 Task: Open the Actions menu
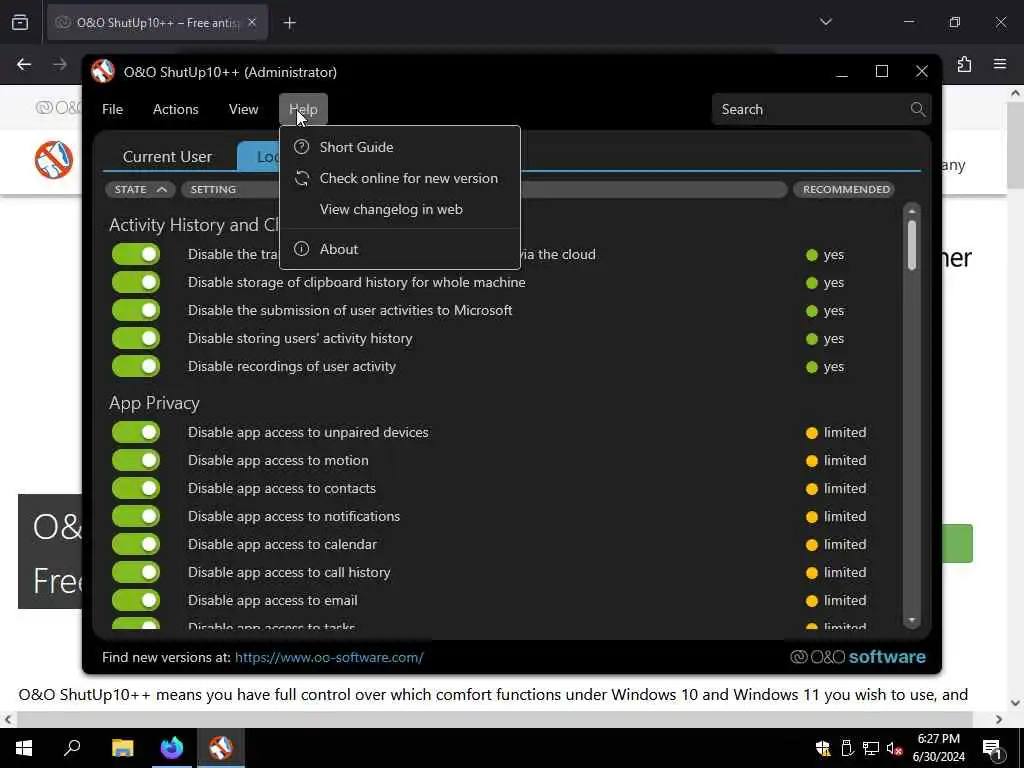coord(176,109)
